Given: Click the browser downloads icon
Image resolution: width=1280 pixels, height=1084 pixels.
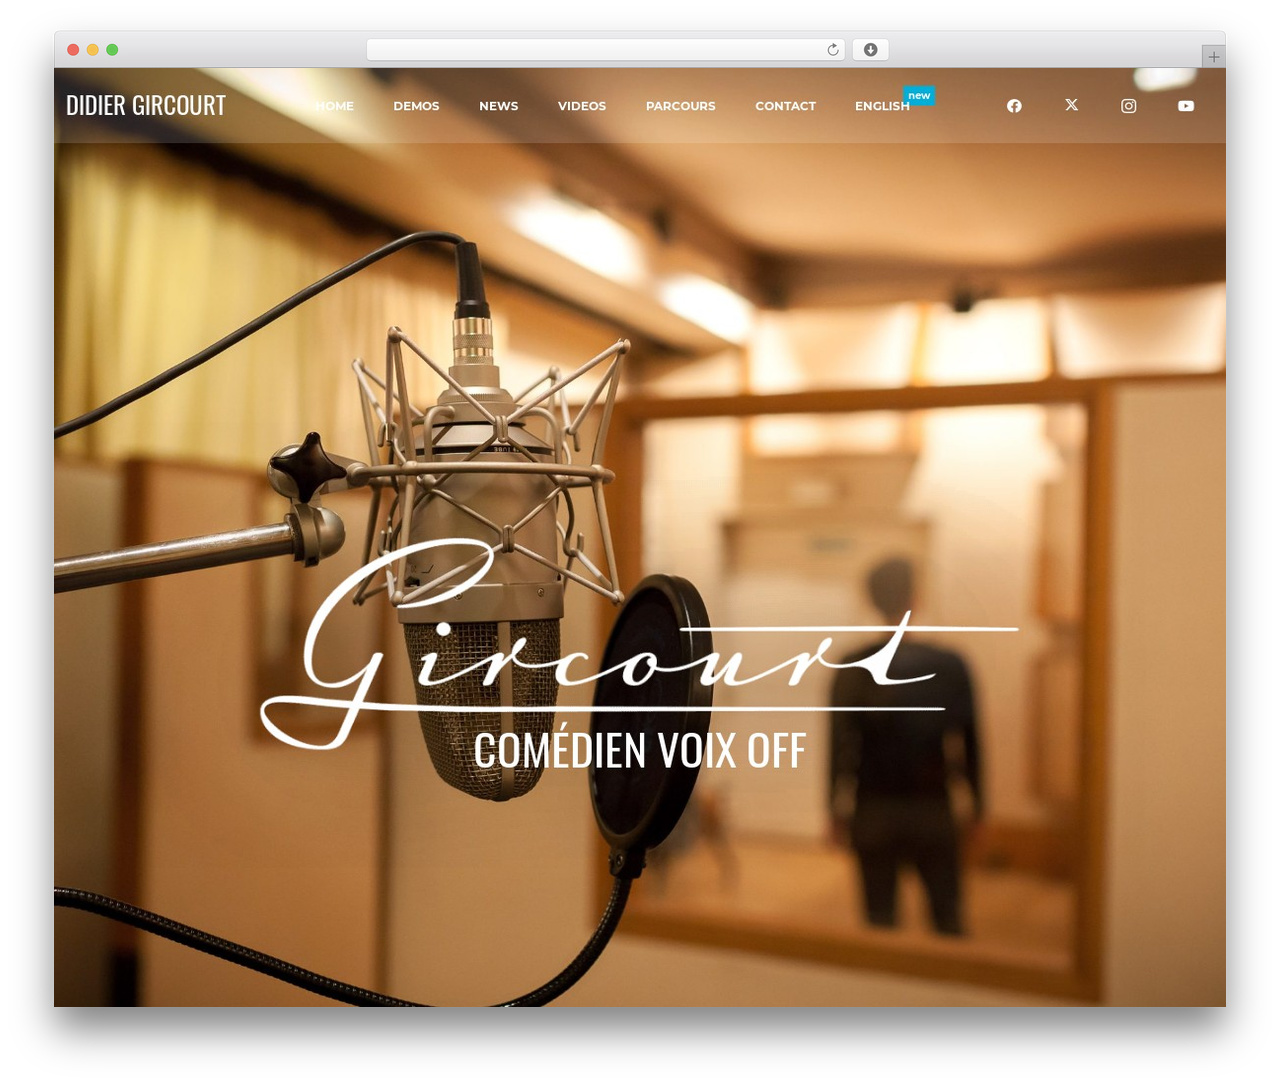Looking at the screenshot, I should (x=871, y=50).
